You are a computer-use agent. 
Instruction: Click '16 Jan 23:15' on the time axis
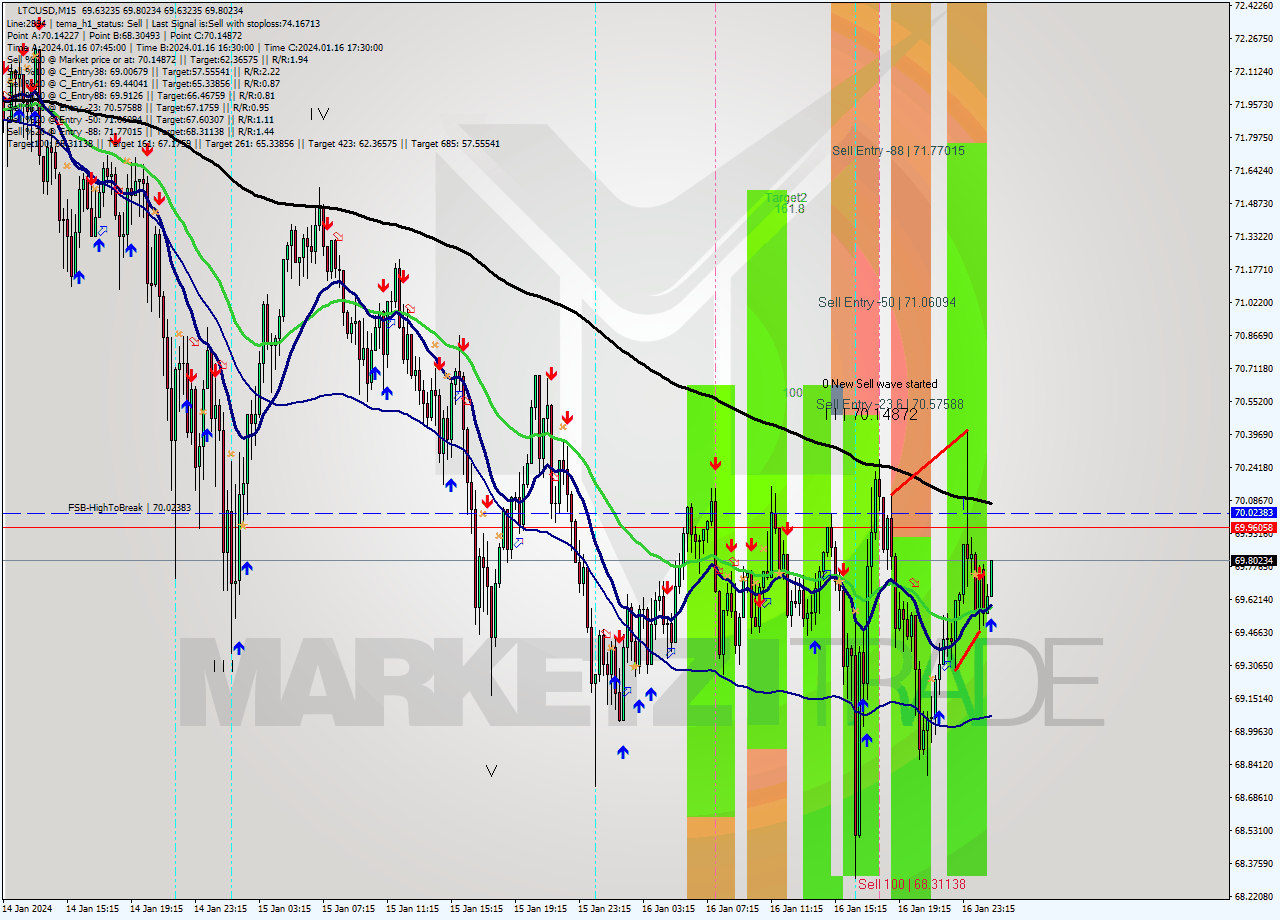click(989, 909)
